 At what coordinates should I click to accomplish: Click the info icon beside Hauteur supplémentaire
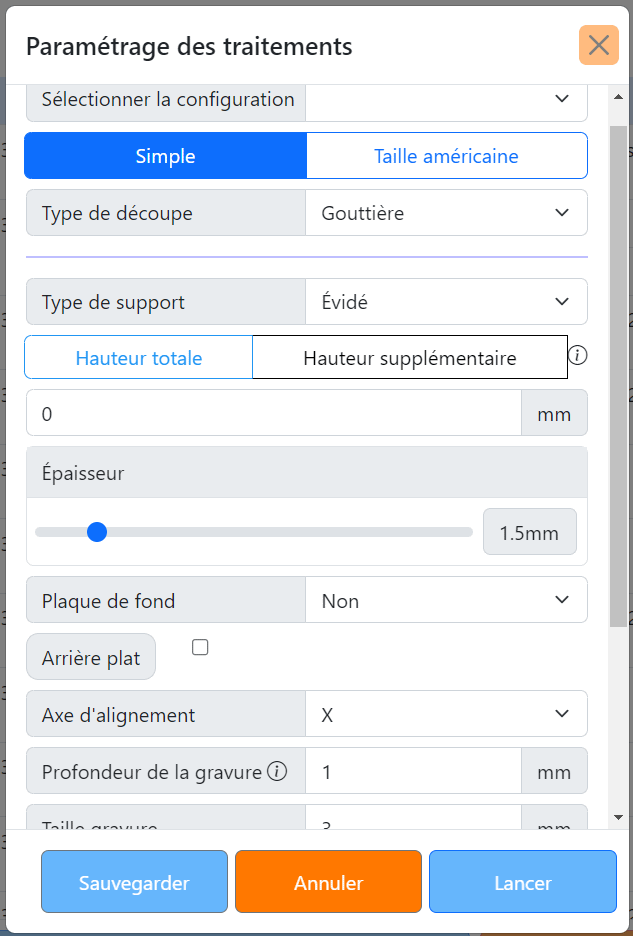coord(578,355)
